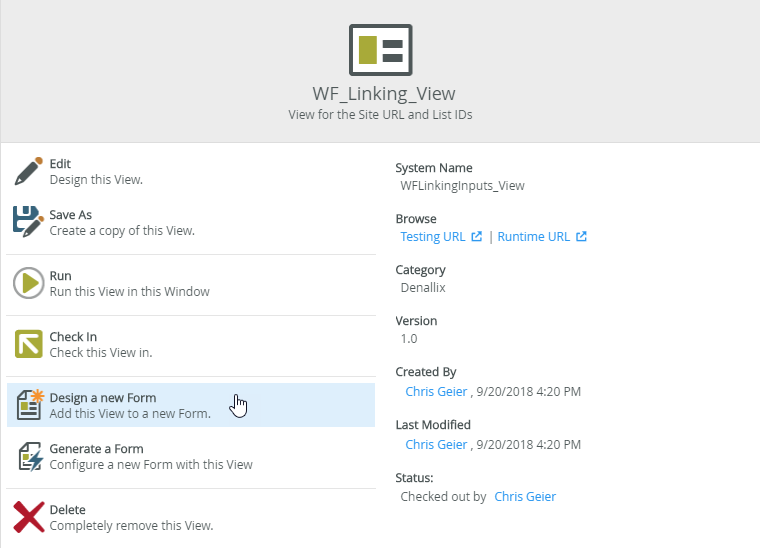Select the Edit 'Design this View' option
The height and width of the screenshot is (548, 760).
point(95,172)
